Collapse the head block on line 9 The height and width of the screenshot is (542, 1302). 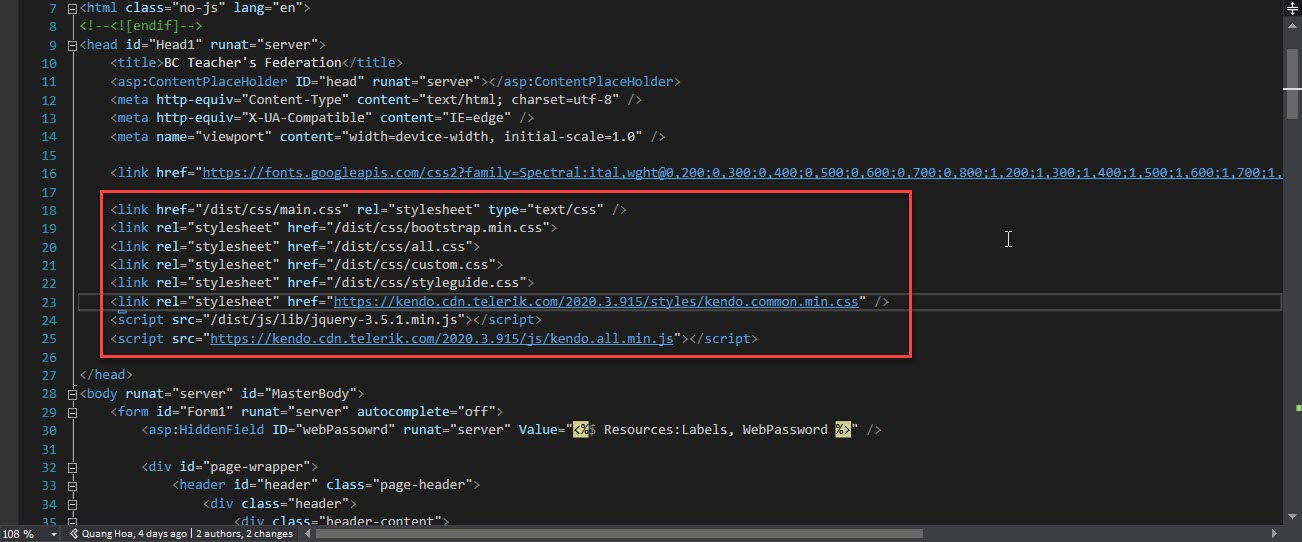click(71, 45)
